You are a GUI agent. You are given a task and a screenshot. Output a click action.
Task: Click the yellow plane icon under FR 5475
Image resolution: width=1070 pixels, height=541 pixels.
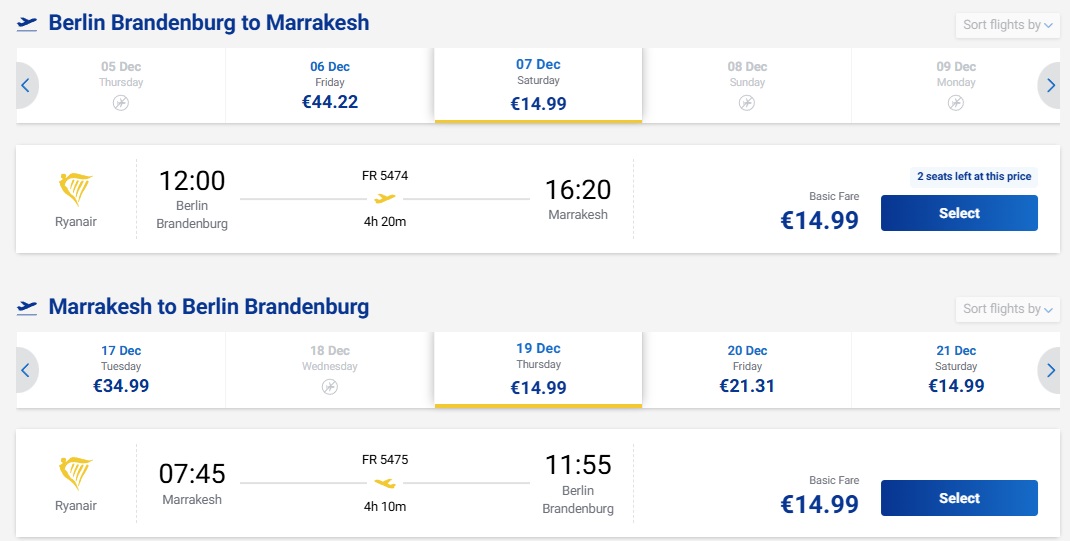click(385, 483)
